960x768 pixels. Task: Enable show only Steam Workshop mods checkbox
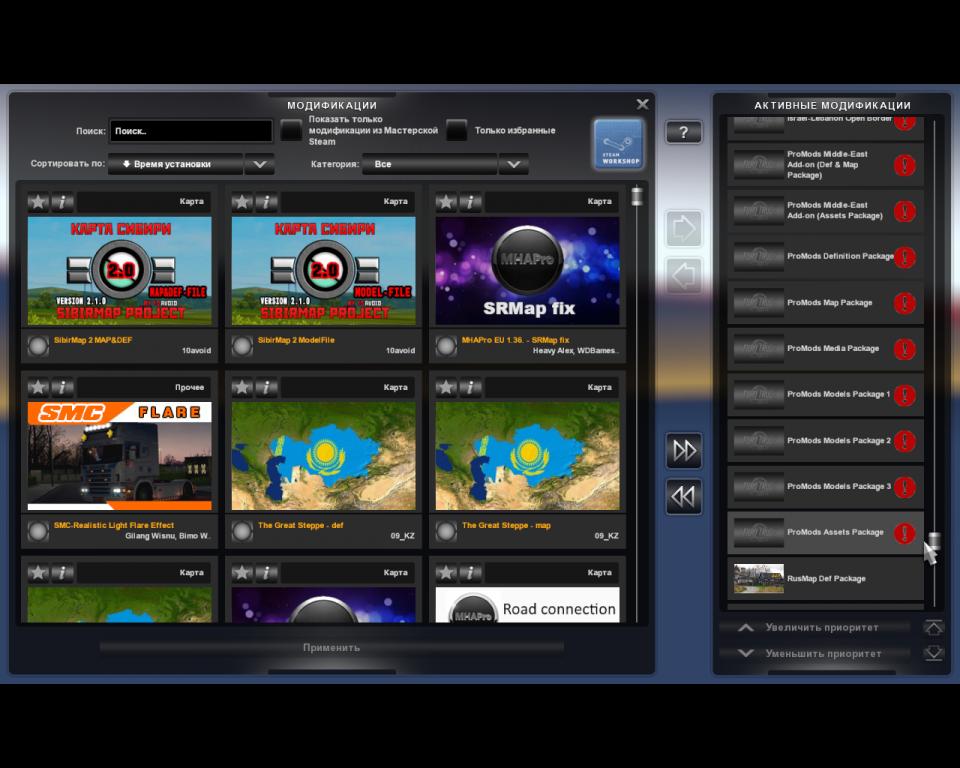(291, 130)
